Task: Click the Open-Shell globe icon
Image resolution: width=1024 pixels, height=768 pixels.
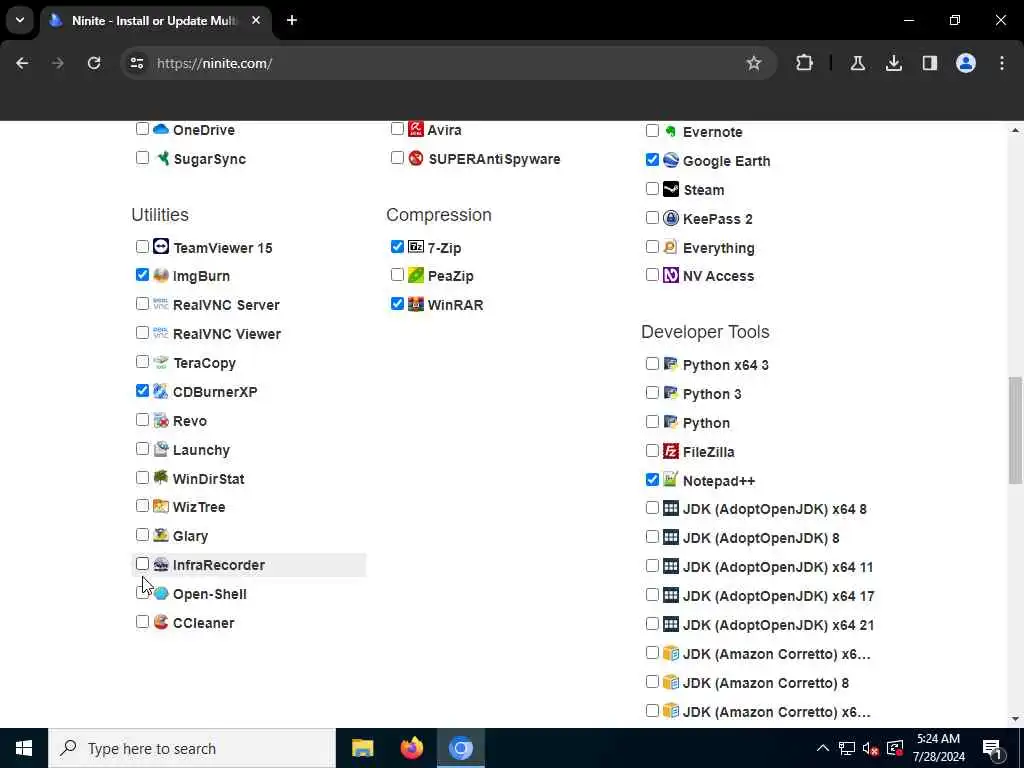Action: tap(161, 594)
